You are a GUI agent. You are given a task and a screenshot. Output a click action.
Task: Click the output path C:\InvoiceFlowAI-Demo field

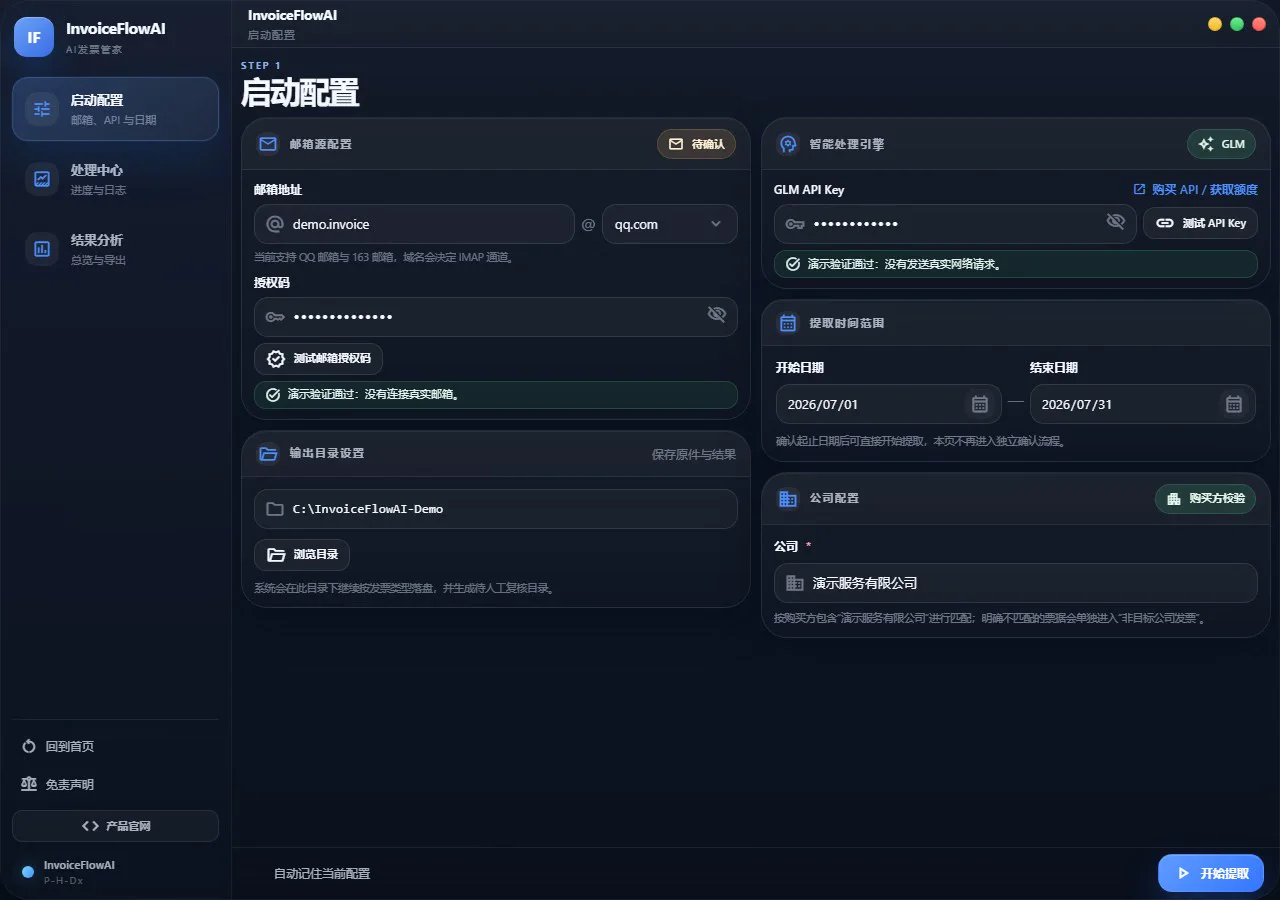pos(495,509)
